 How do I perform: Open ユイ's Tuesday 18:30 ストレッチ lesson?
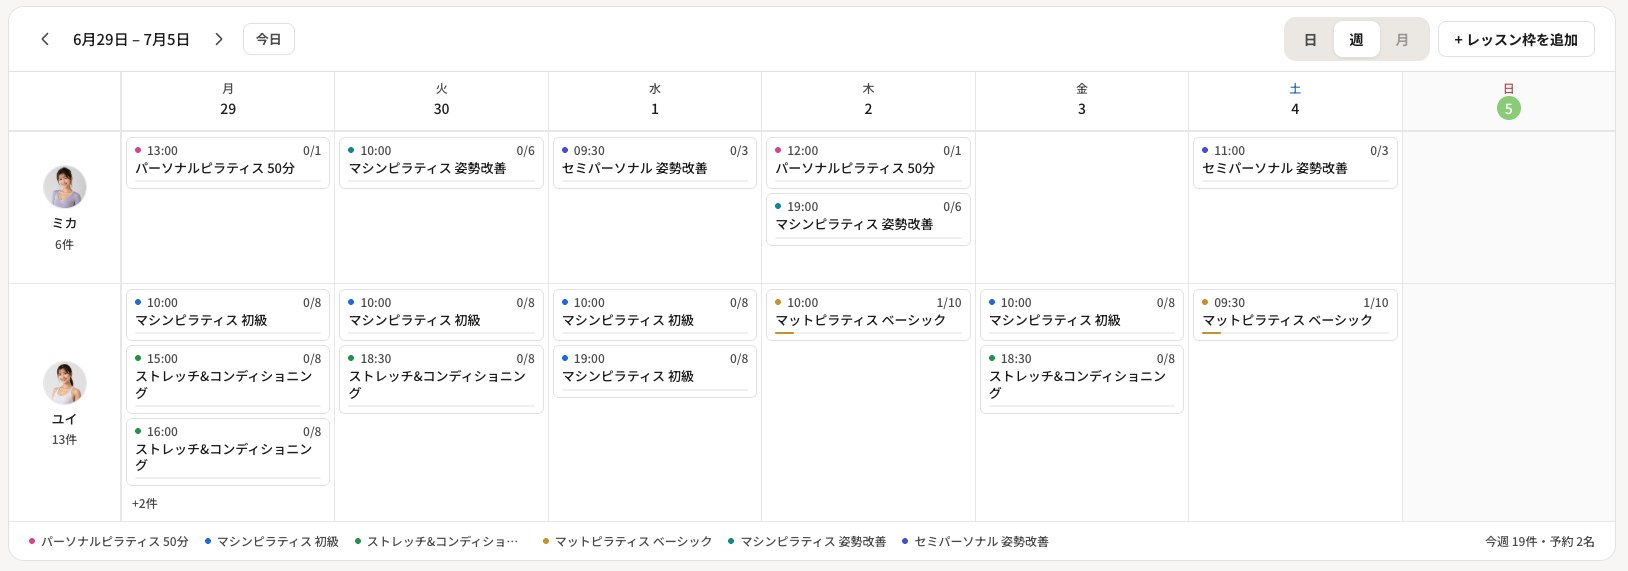coord(441,380)
